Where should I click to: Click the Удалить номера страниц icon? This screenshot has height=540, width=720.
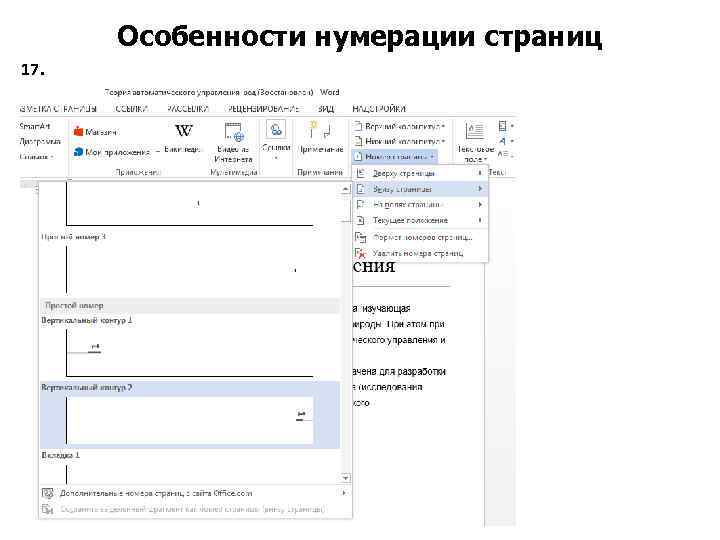tap(361, 253)
